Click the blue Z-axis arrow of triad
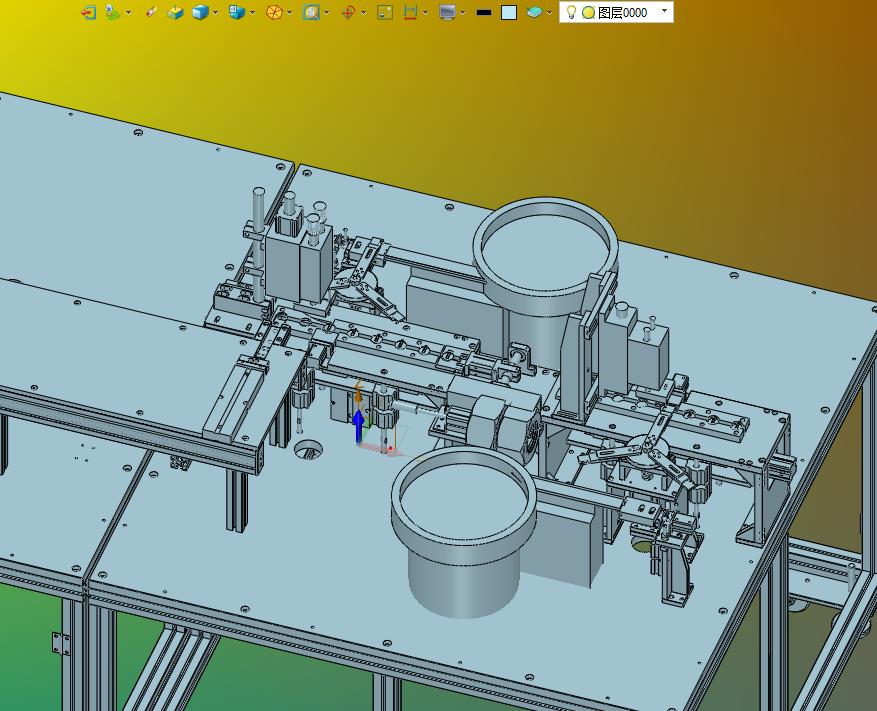Screen dimensions: 877x711 point(359,426)
